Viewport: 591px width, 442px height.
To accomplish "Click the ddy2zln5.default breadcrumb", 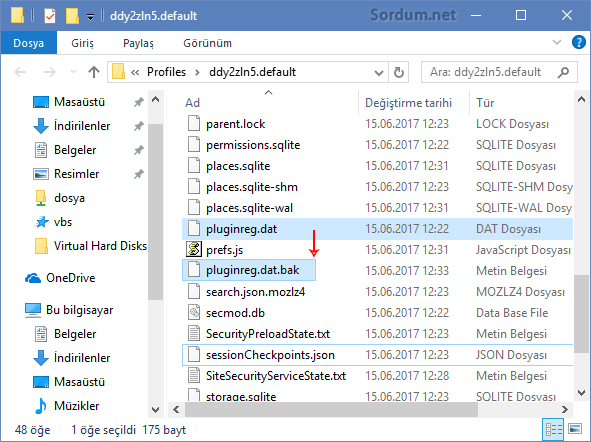I will point(253,72).
